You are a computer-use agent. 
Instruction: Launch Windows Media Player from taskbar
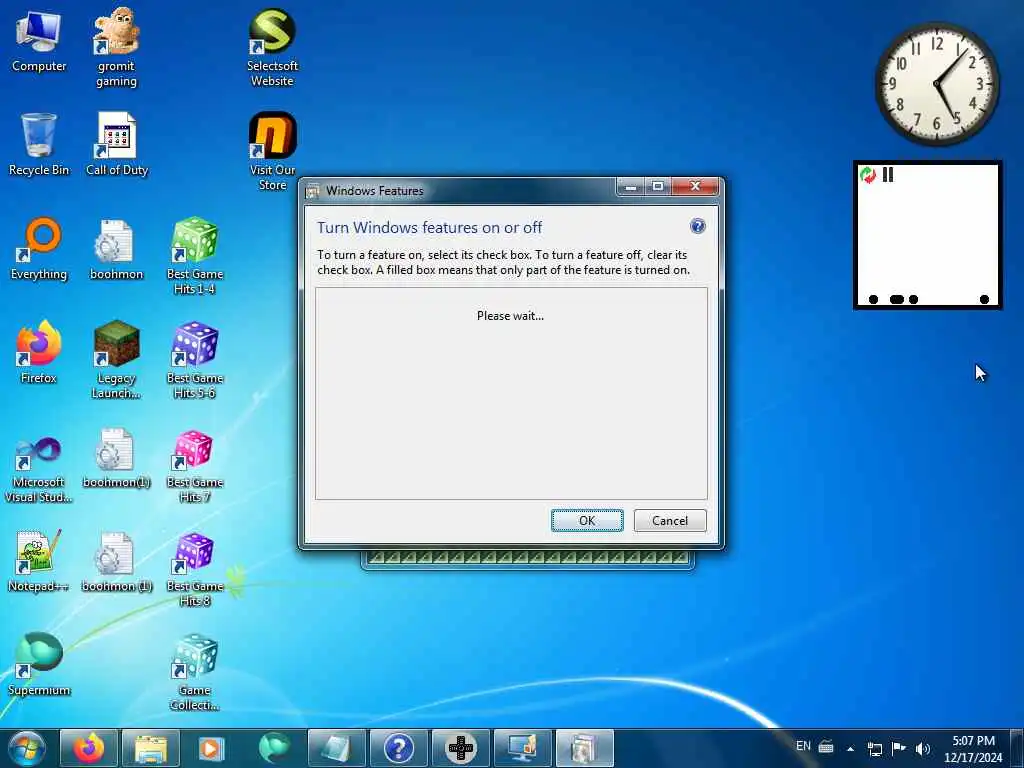[x=211, y=748]
